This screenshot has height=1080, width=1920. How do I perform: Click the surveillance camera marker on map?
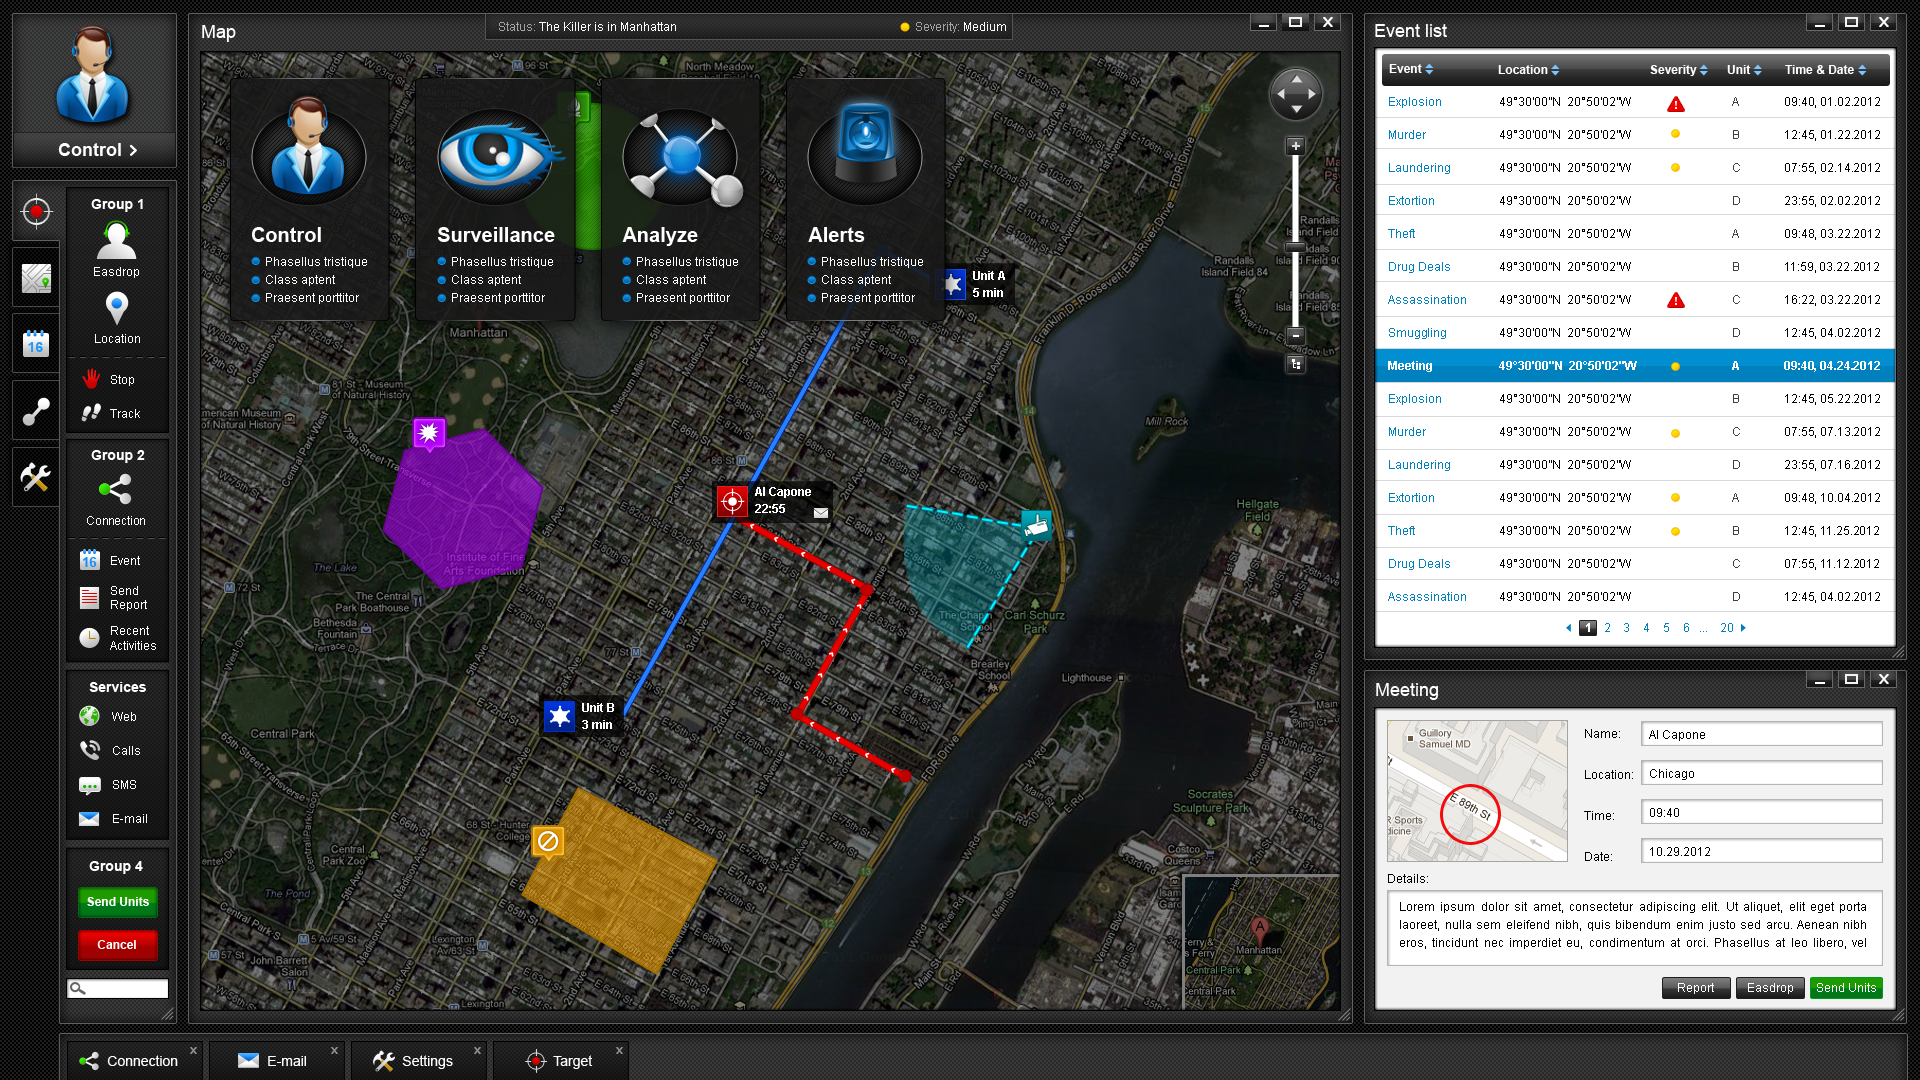(1036, 524)
